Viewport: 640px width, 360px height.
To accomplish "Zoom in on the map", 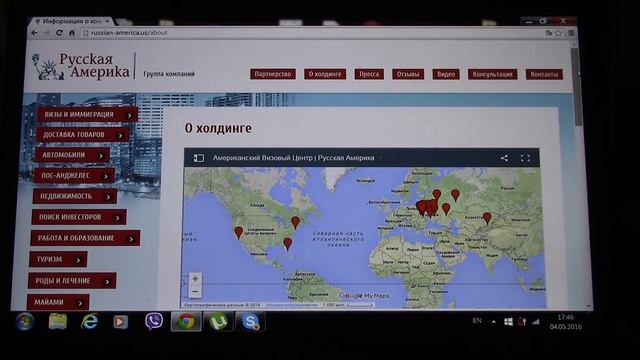I will click(195, 279).
